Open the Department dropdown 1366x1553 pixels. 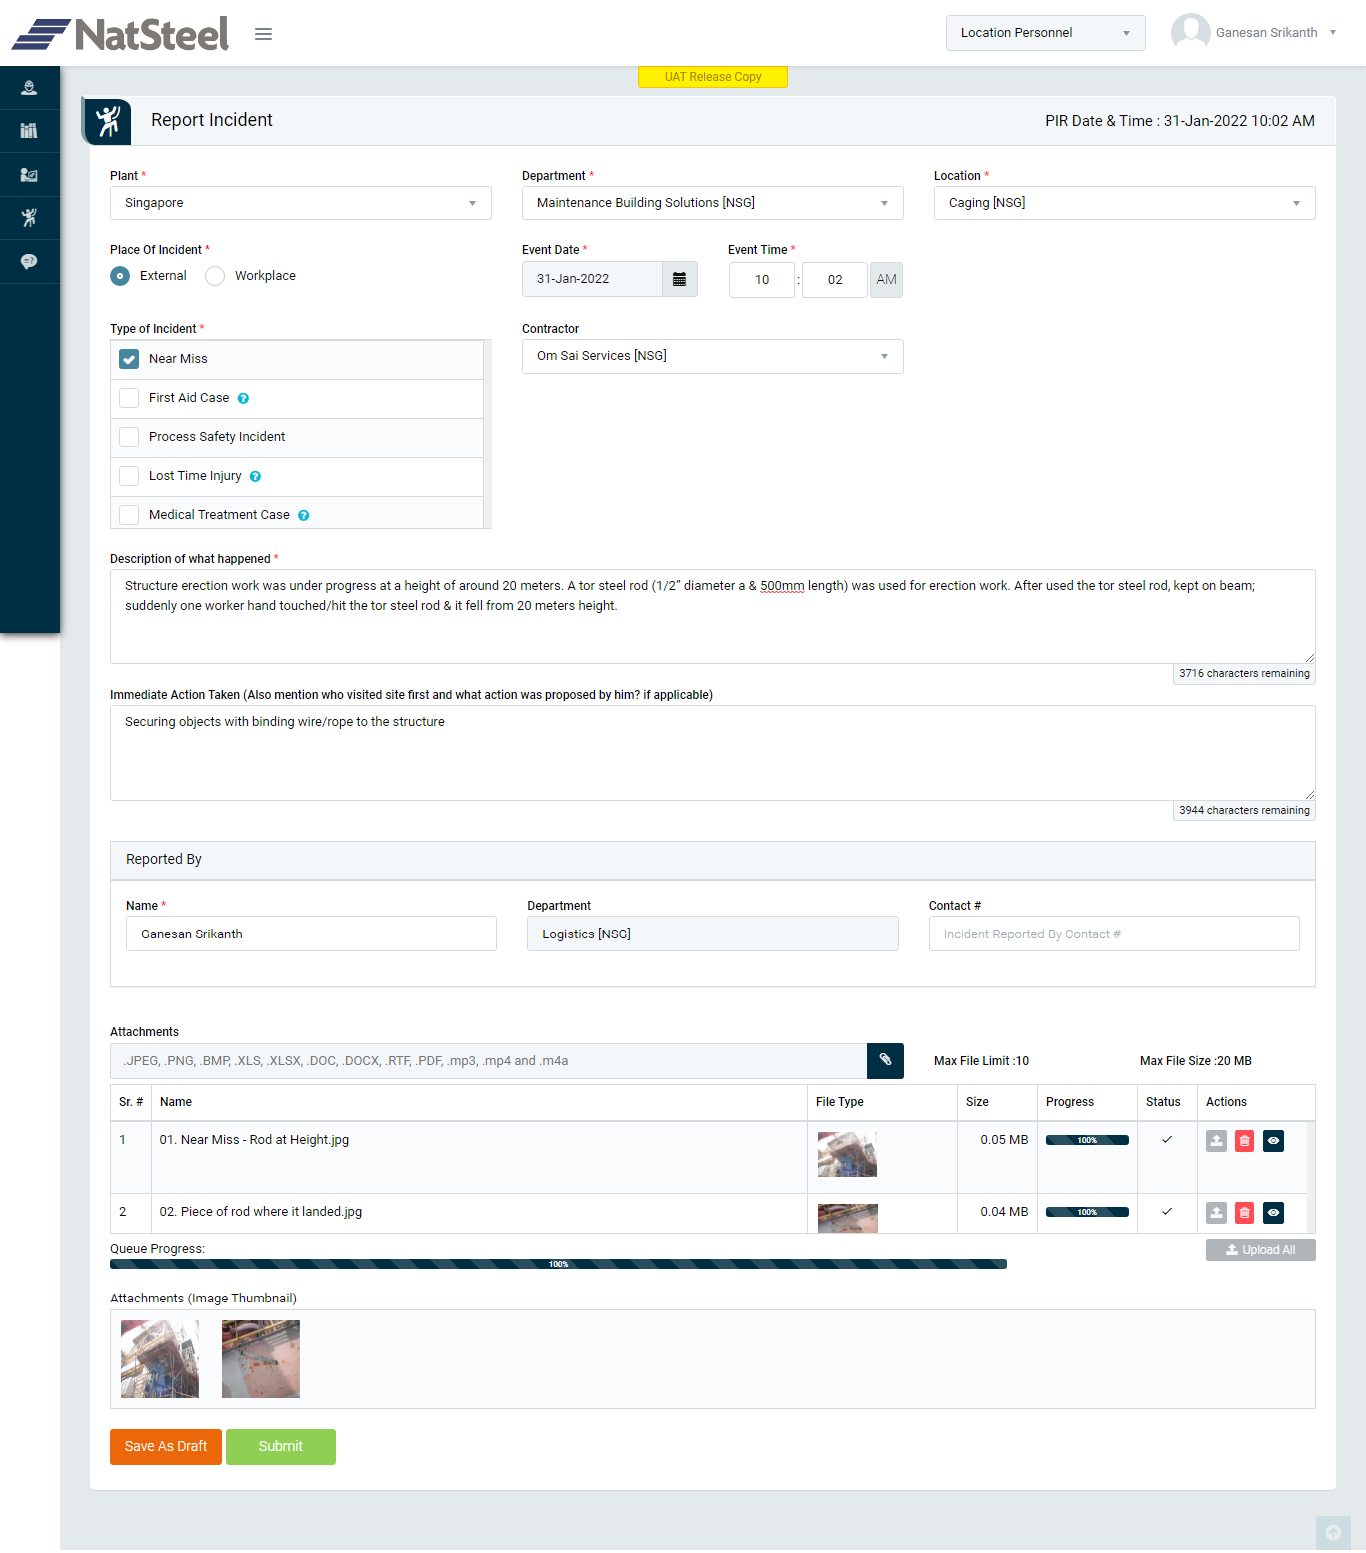(x=713, y=203)
